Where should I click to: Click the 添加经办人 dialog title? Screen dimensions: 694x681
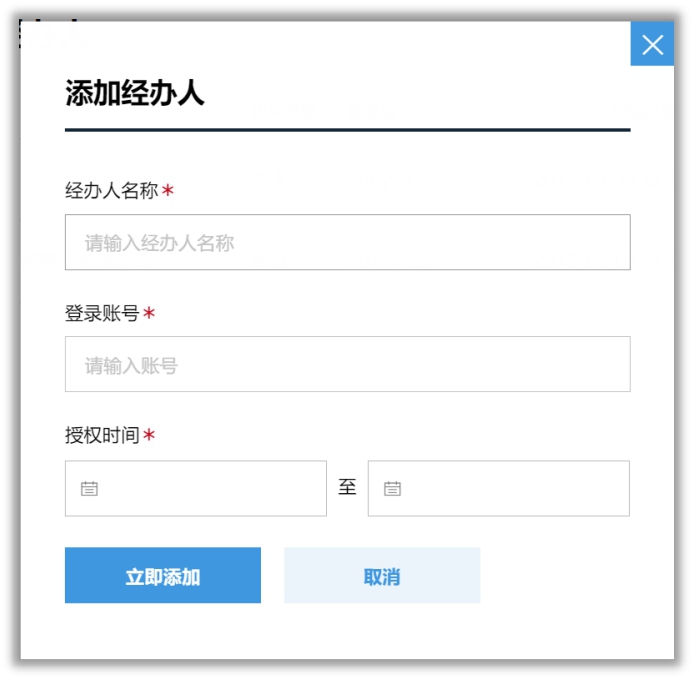tap(135, 94)
